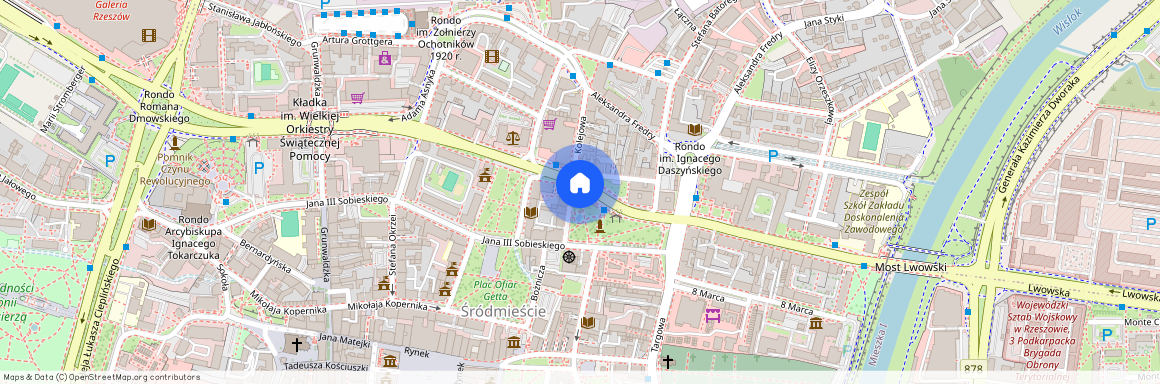Click the wheel icon below Jana III Sobieskiego

click(x=569, y=257)
